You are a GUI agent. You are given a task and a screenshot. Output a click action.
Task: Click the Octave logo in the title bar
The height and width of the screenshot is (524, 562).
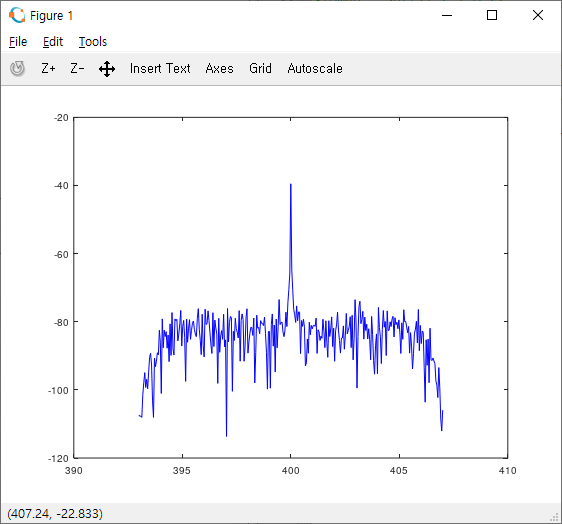click(17, 15)
